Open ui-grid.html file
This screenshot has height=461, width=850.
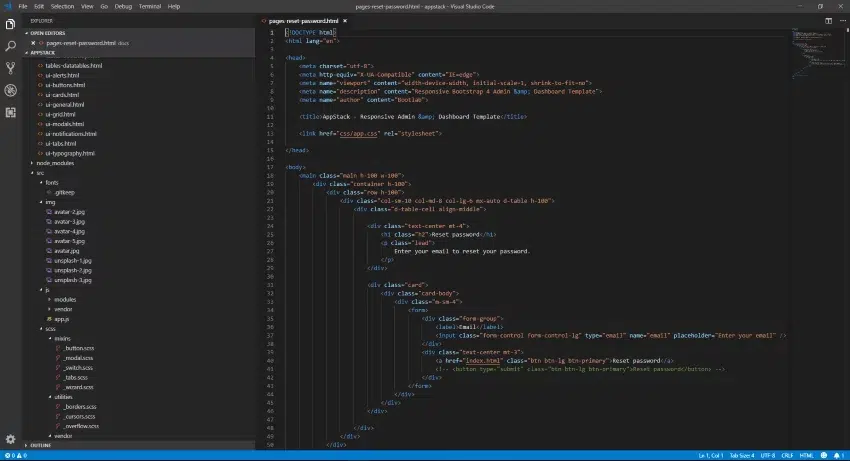60,114
